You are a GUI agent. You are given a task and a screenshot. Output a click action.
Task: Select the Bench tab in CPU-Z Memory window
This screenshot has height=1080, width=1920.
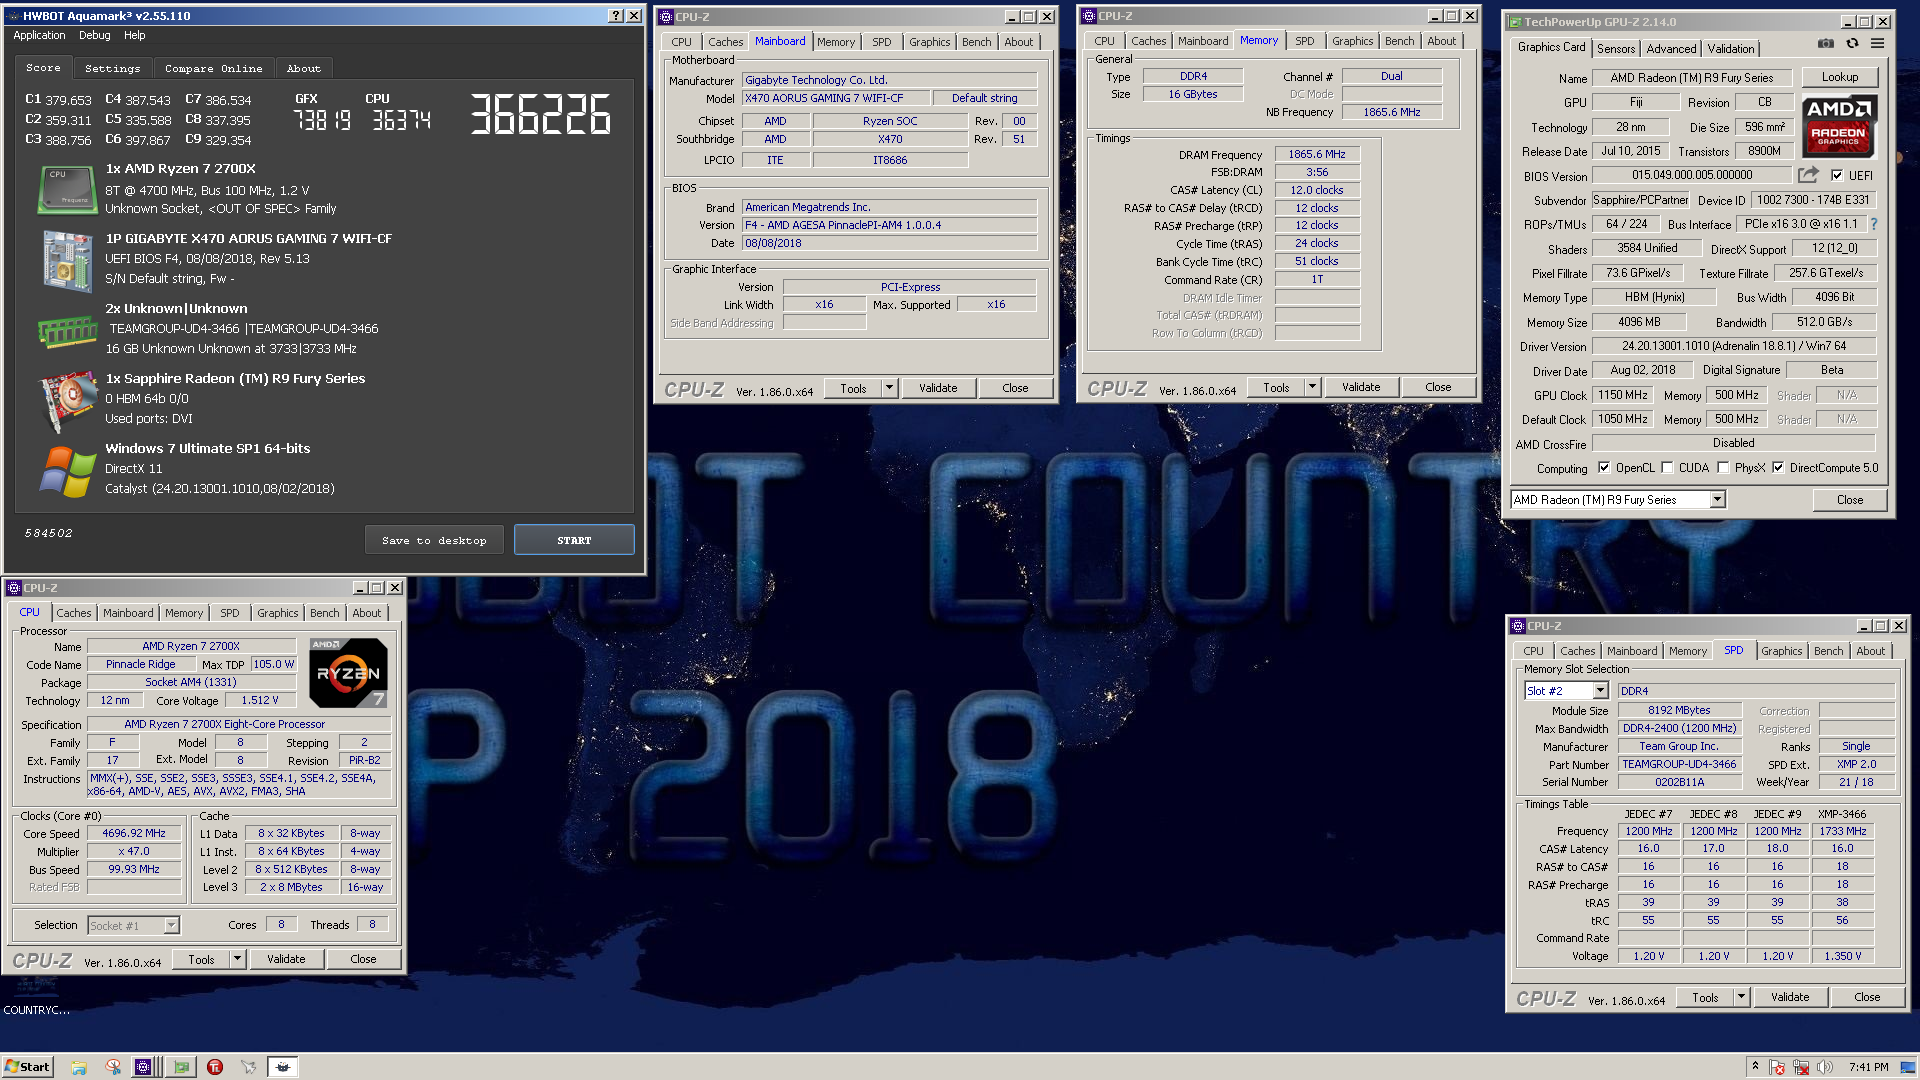pyautogui.click(x=1399, y=41)
